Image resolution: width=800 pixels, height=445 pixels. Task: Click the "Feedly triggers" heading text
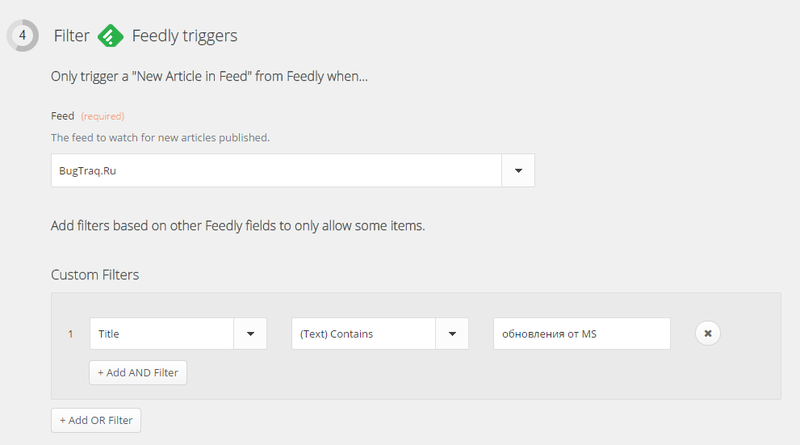coord(184,37)
